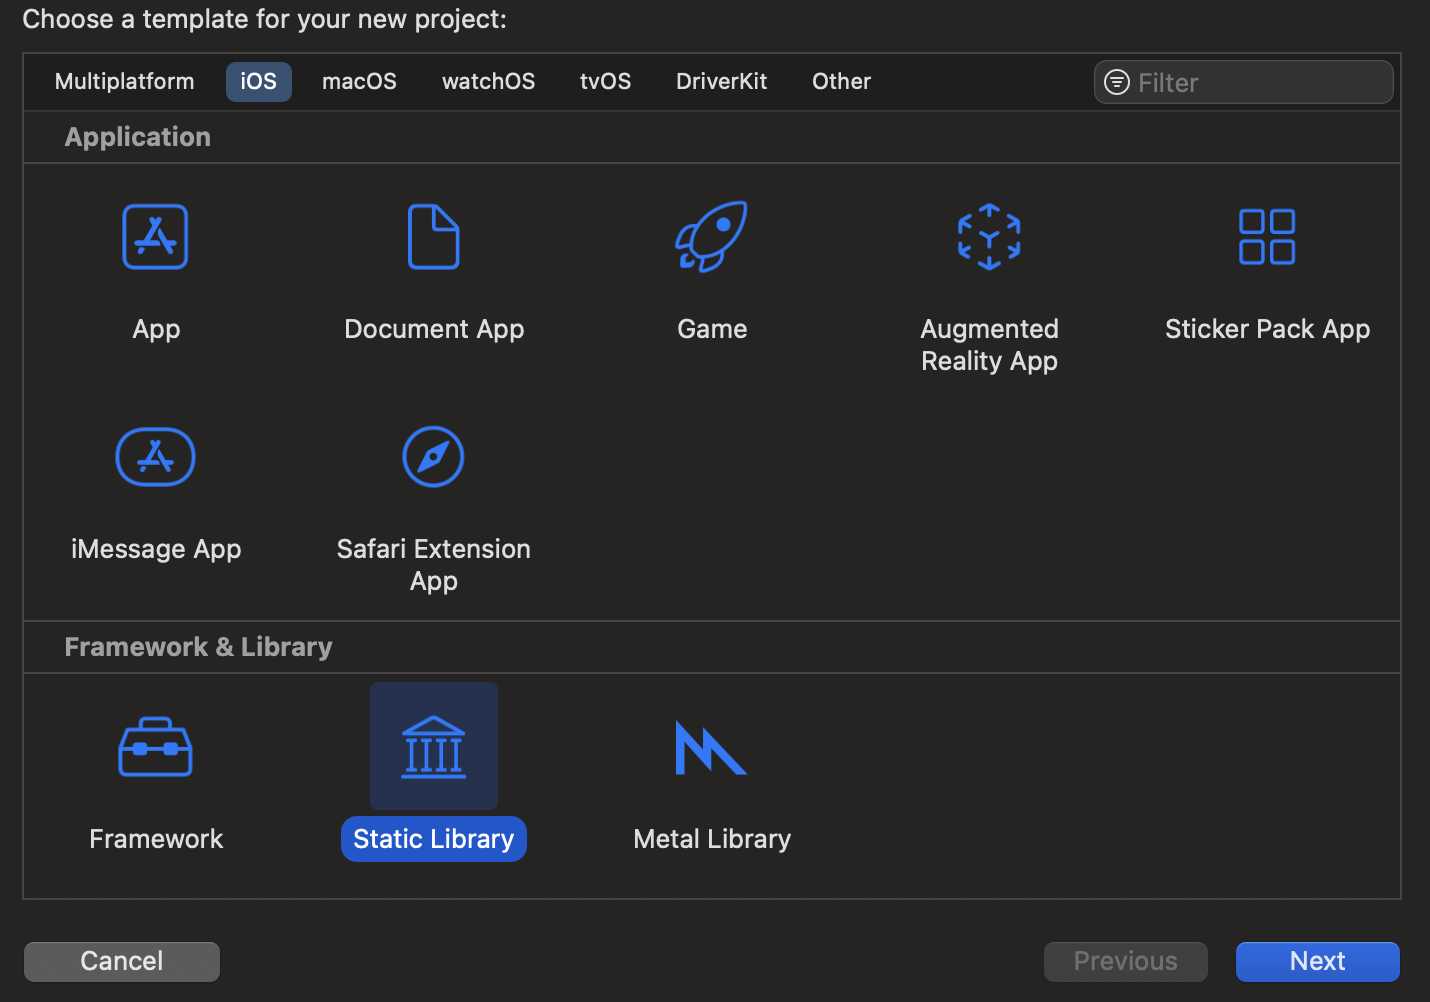Click the "Augmented Reality App" label

tap(990, 345)
